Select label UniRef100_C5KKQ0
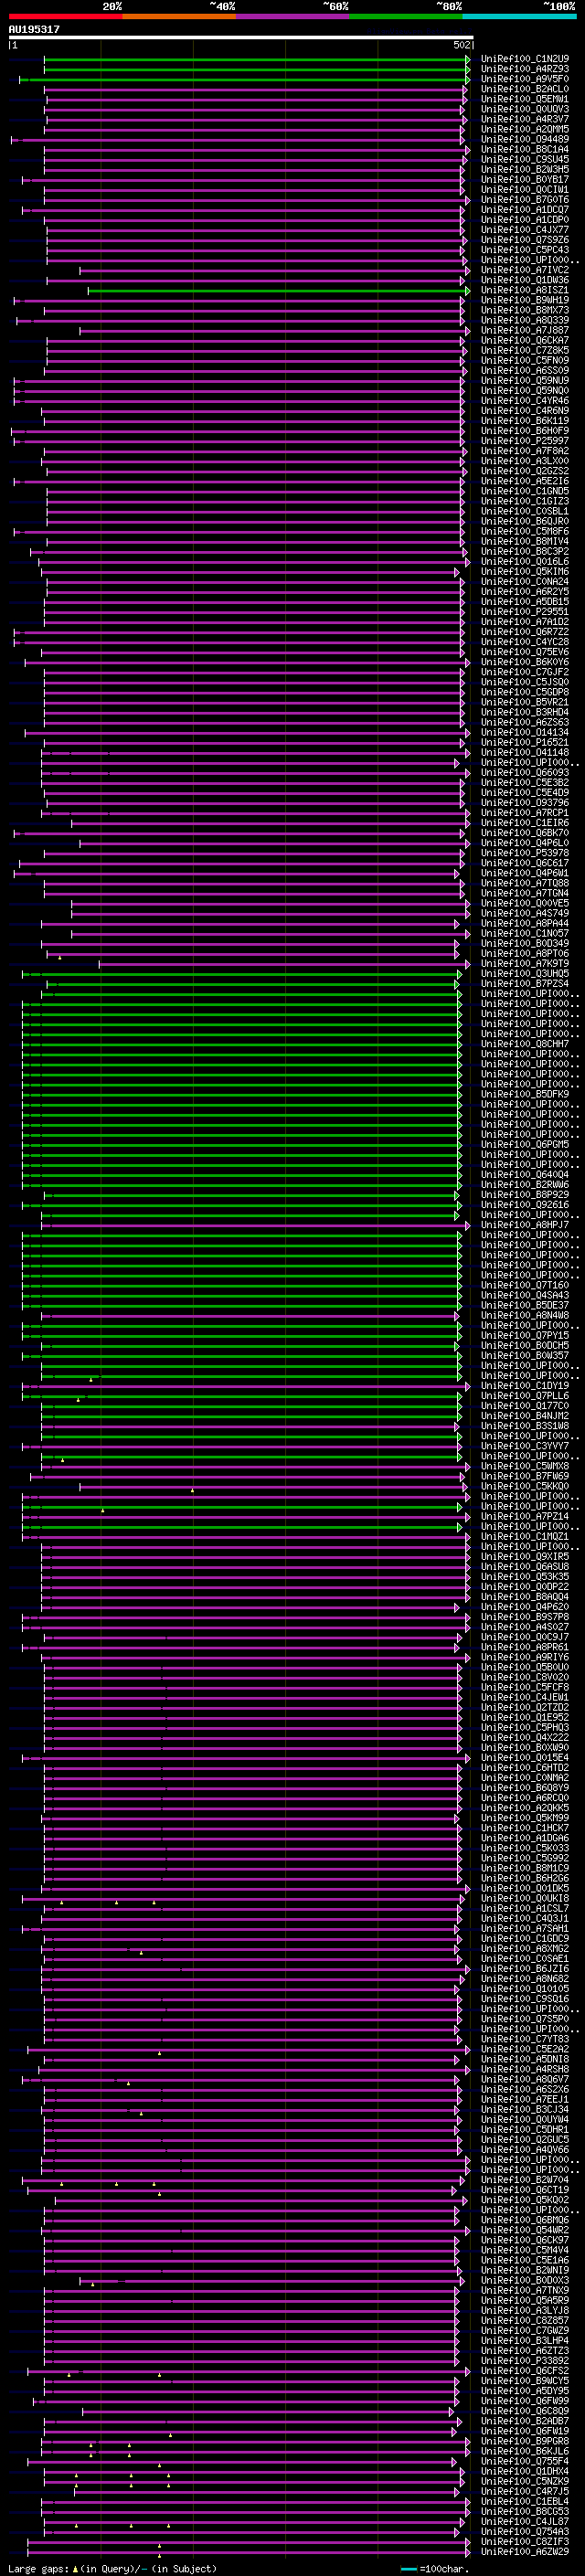Viewport: 585px width, 2576px height. point(525,1487)
